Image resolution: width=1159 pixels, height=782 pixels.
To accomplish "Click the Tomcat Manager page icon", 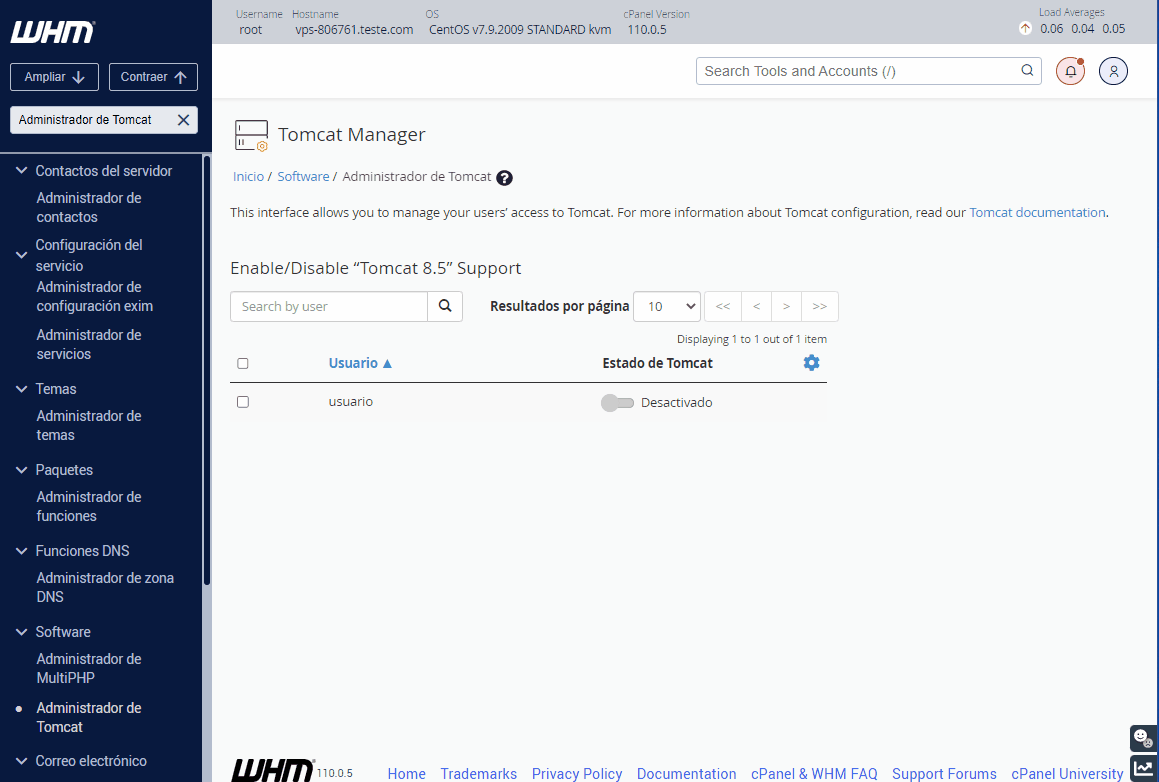I will (251, 135).
